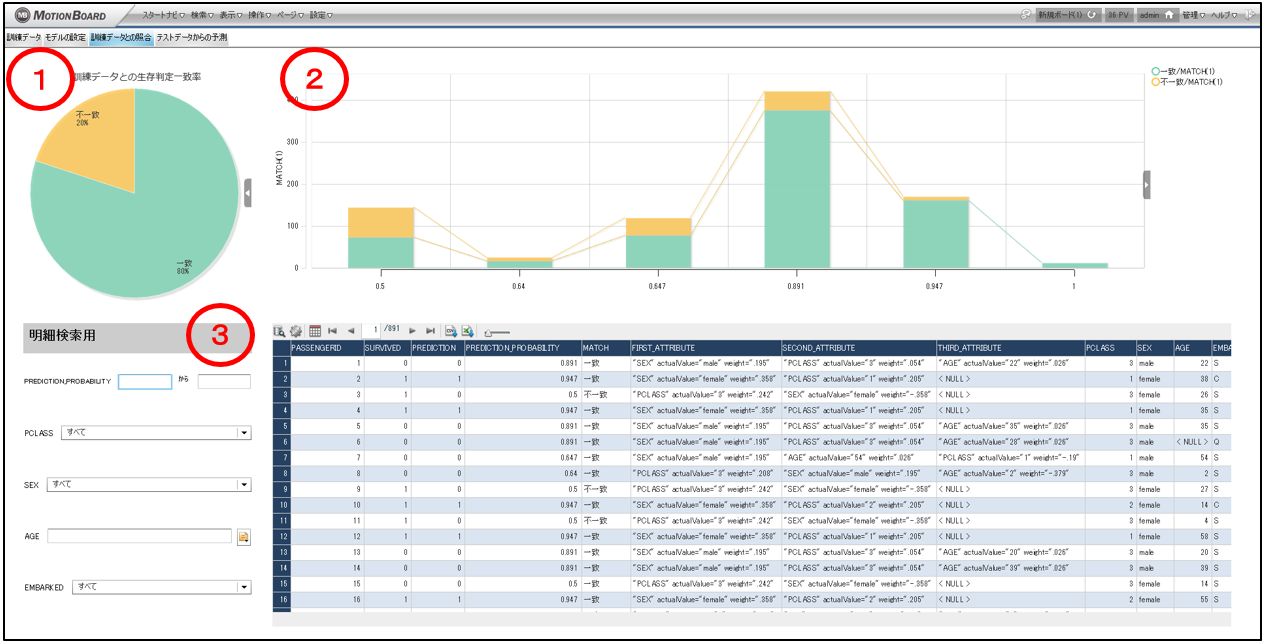Image resolution: width=1266 pixels, height=644 pixels.
Task: Switch to テストデータからの予測 tab
Action: coord(192,37)
